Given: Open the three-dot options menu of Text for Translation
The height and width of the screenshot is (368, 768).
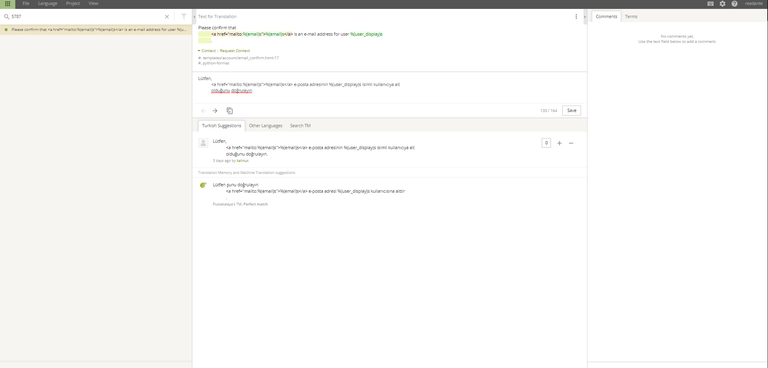Looking at the screenshot, I should click(576, 17).
